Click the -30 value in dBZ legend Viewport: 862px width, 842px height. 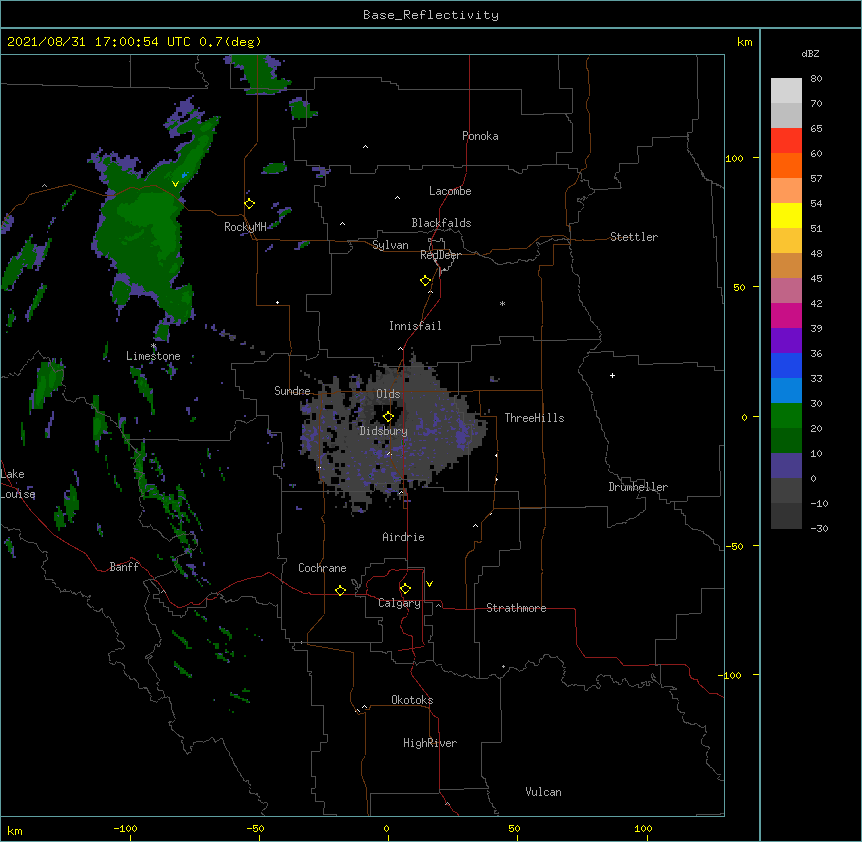coord(819,528)
